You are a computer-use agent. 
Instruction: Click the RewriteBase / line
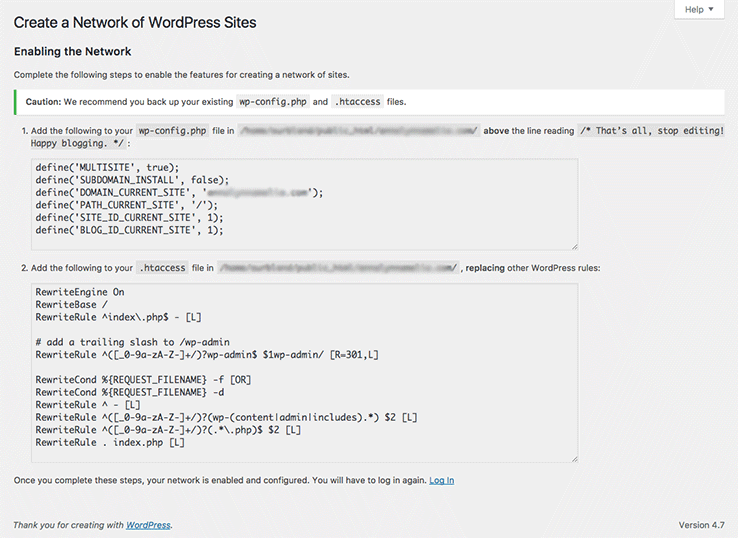(72, 305)
